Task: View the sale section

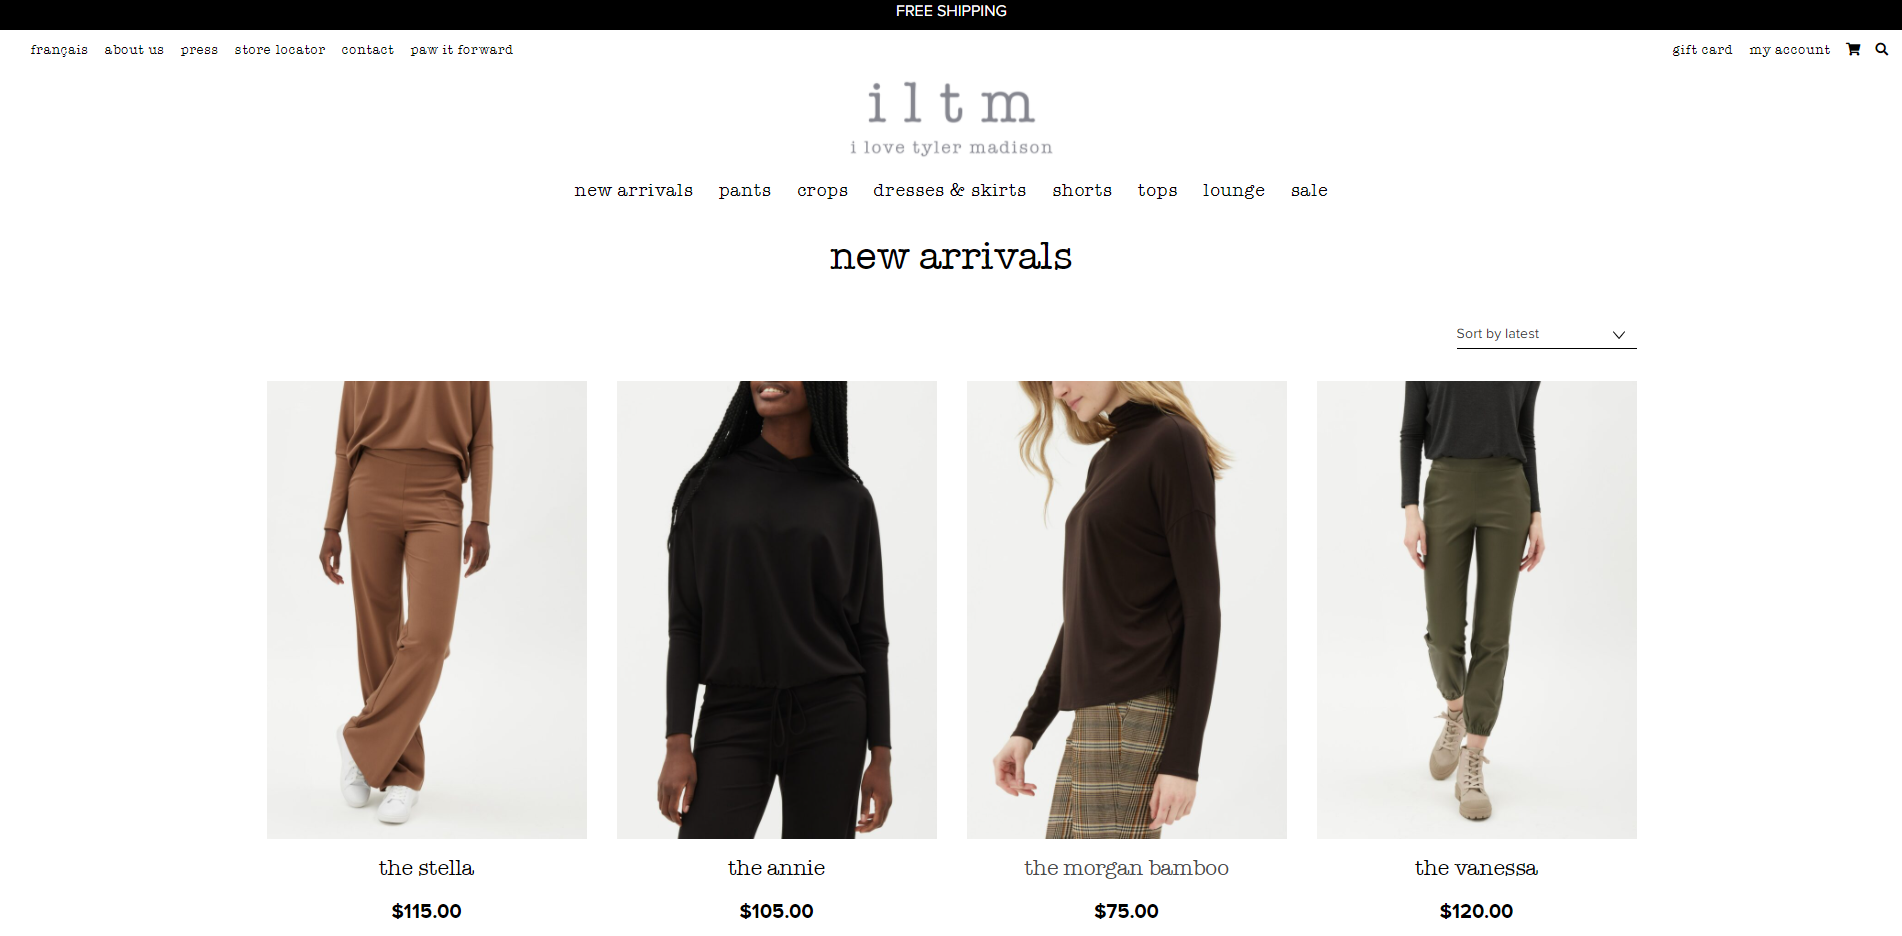Action: click(x=1309, y=190)
